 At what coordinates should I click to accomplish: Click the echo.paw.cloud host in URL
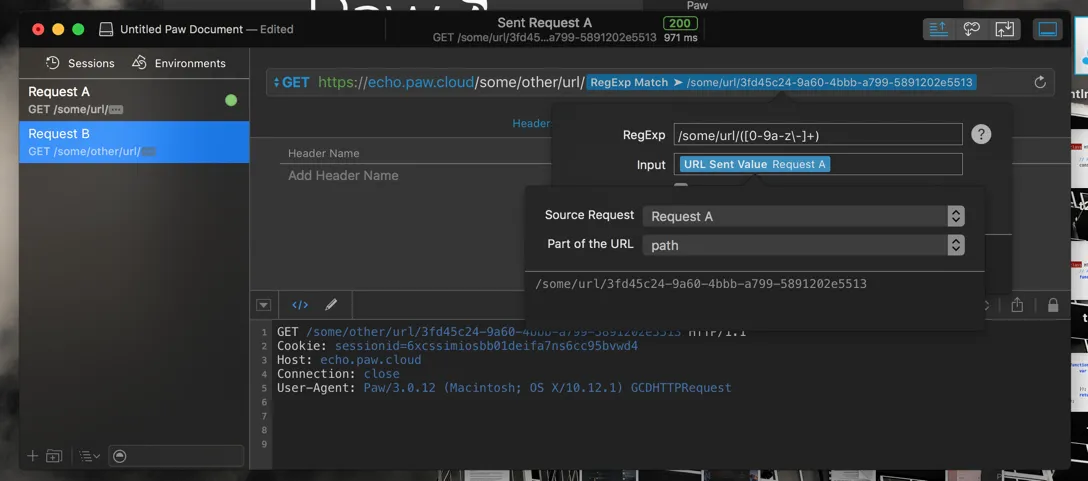(420, 83)
